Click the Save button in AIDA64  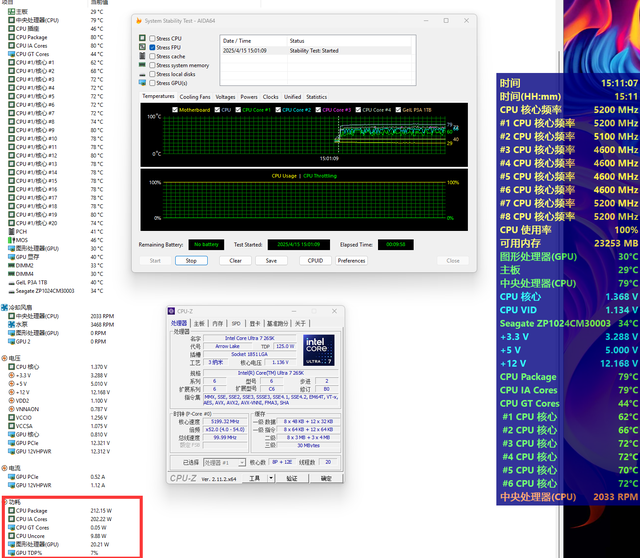coord(271,260)
